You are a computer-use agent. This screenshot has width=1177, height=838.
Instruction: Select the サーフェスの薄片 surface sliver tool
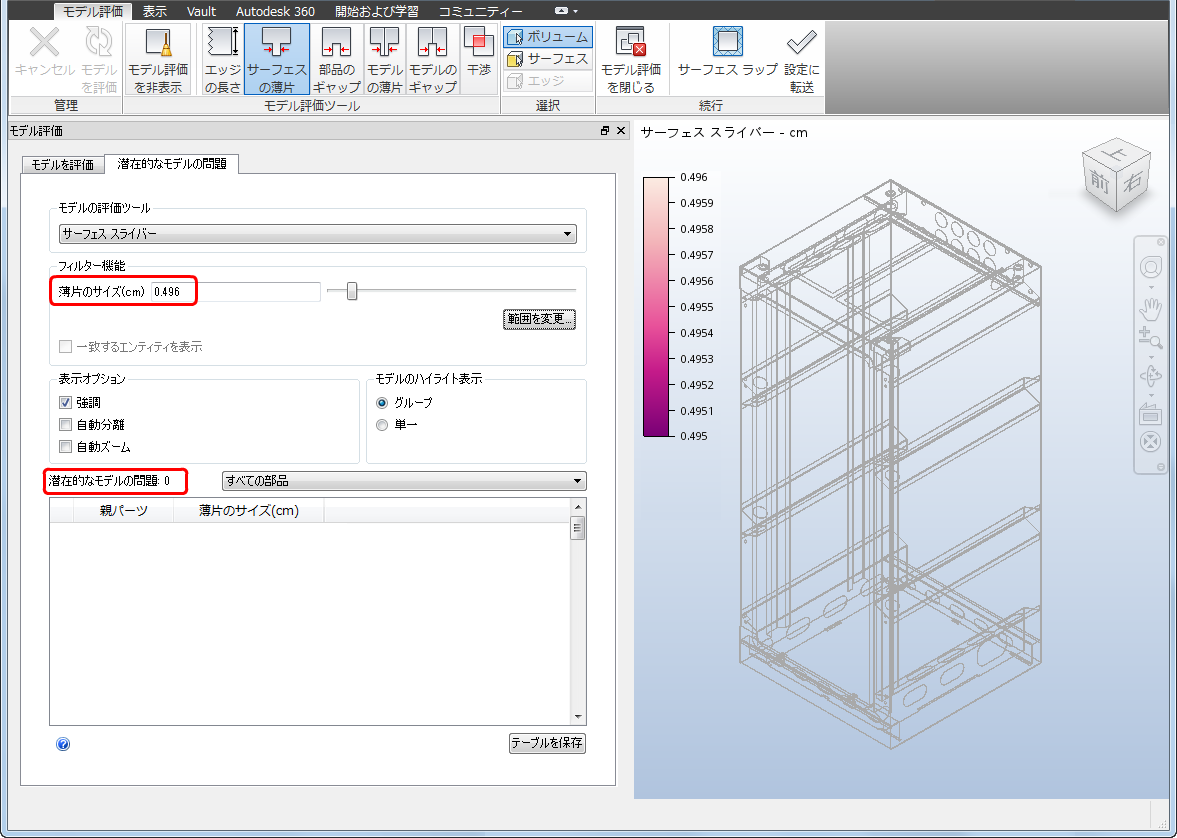click(277, 59)
